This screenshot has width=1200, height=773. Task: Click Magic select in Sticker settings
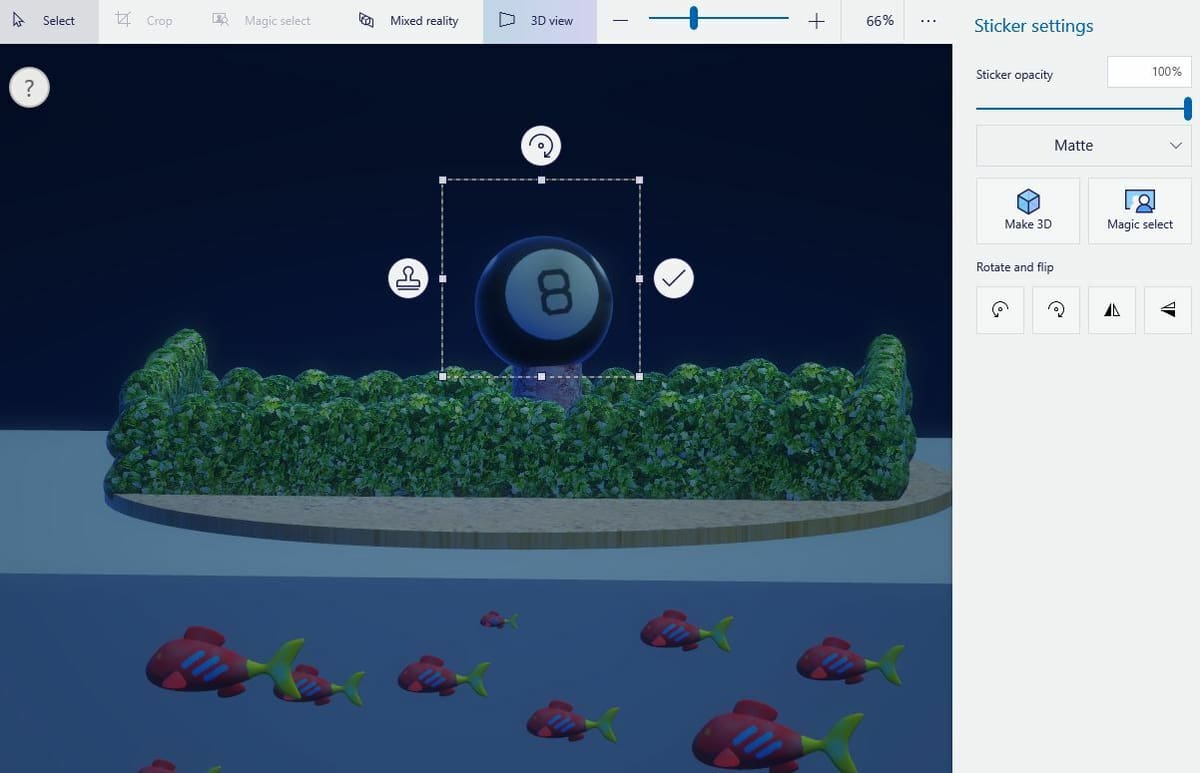(x=1139, y=210)
